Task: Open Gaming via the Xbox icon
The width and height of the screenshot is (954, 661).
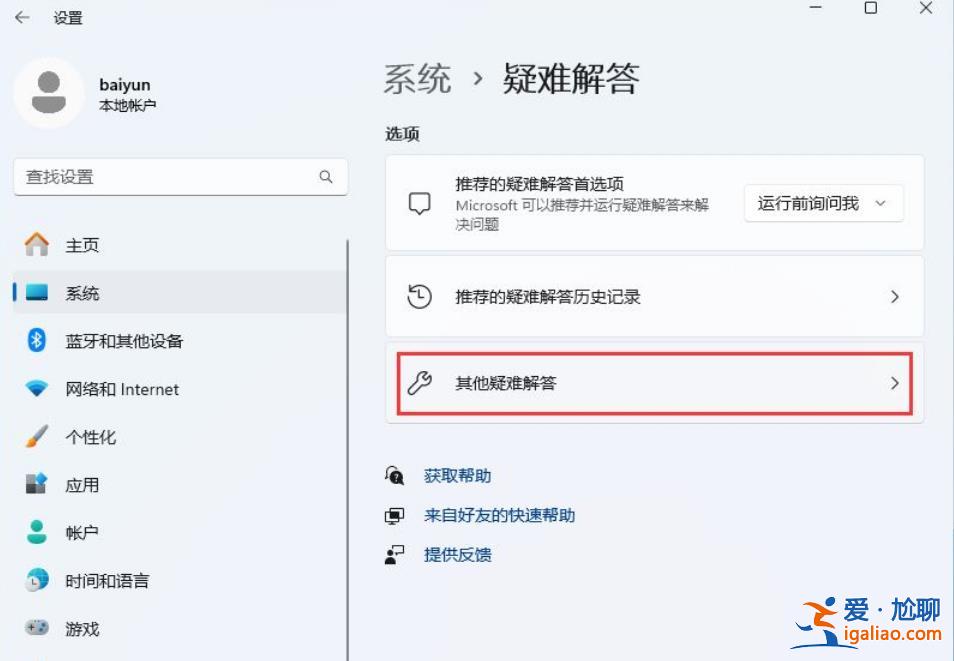Action: click(37, 628)
